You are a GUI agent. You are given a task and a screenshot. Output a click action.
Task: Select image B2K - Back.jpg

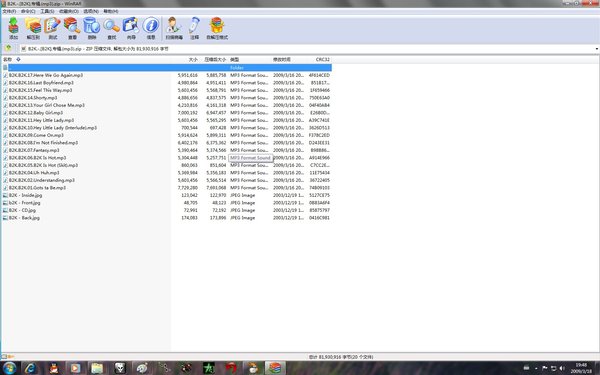[x=24, y=218]
